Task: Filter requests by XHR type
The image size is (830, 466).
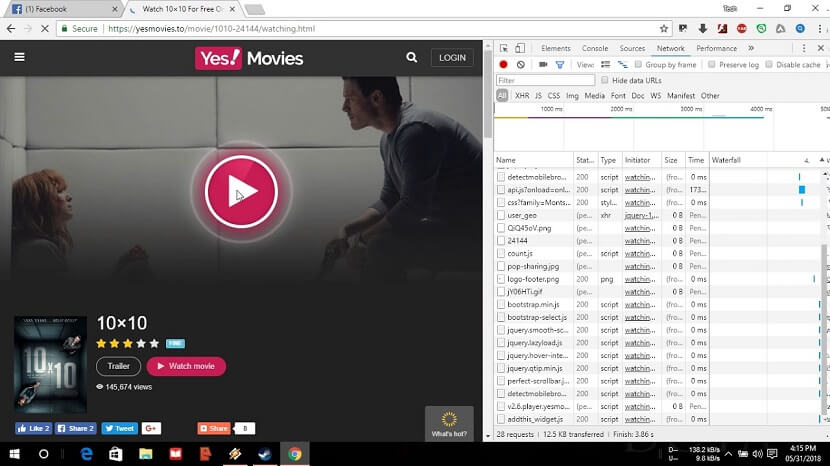Action: [522, 96]
